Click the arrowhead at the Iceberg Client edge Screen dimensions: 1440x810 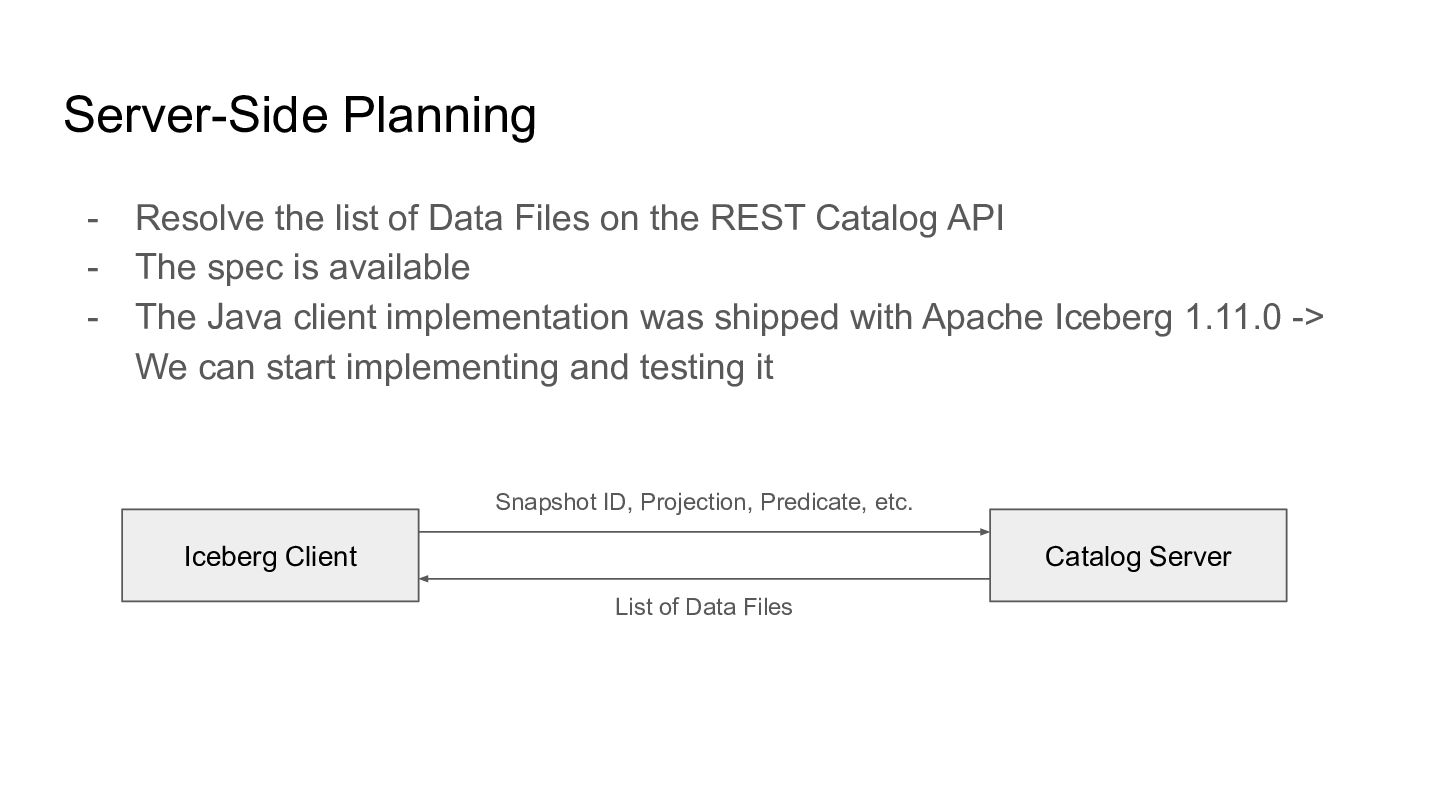click(x=424, y=578)
